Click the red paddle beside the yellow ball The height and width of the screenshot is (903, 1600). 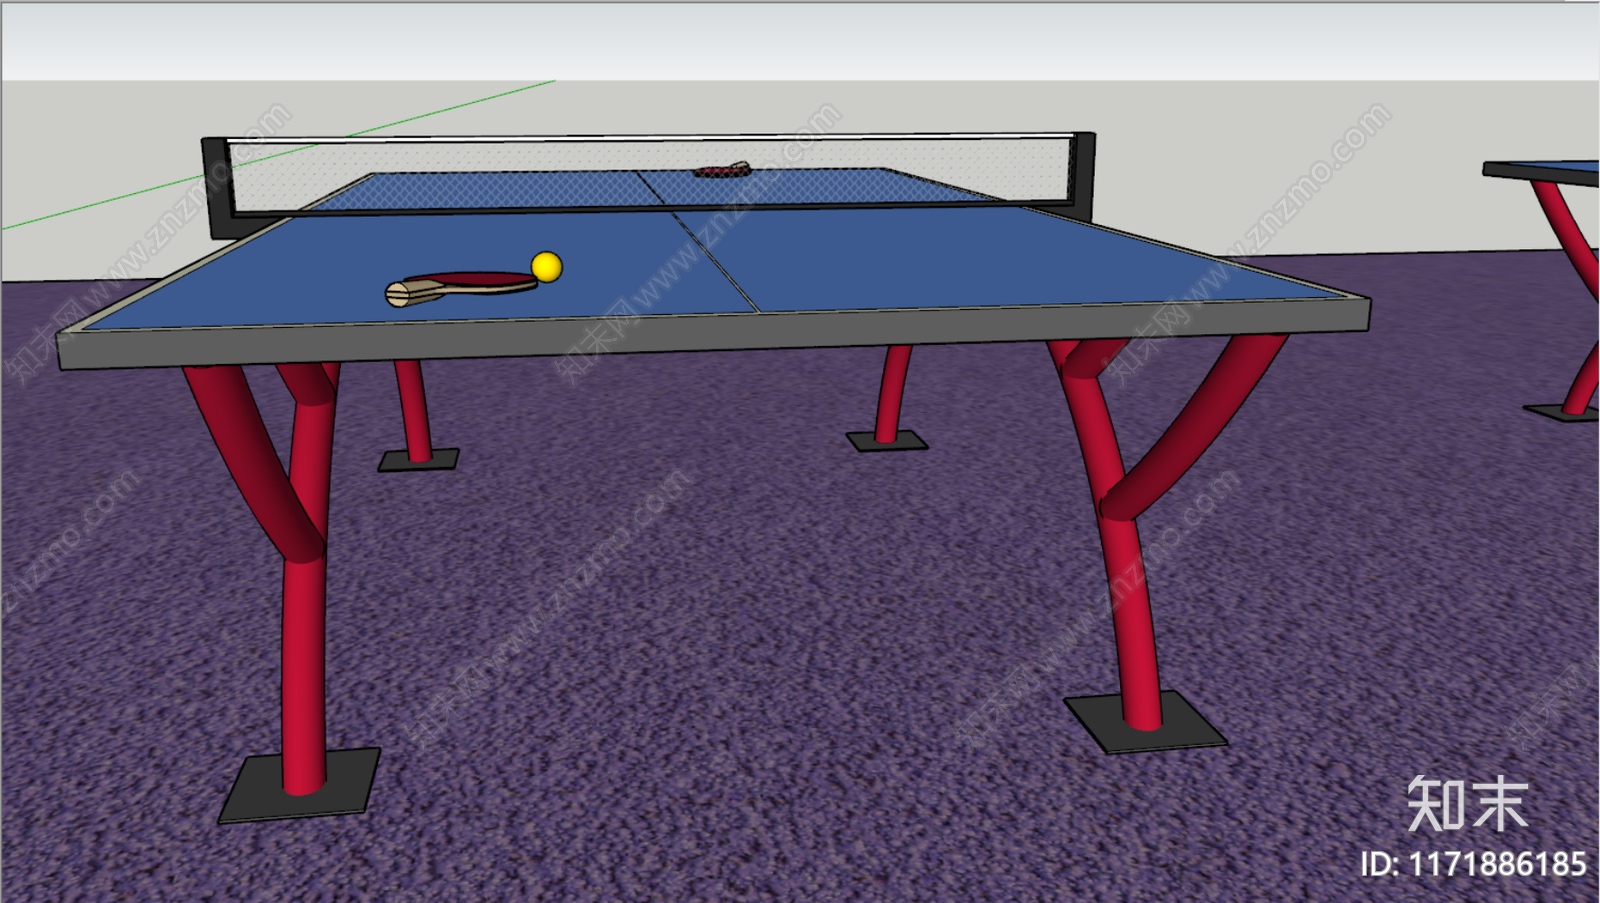point(461,286)
